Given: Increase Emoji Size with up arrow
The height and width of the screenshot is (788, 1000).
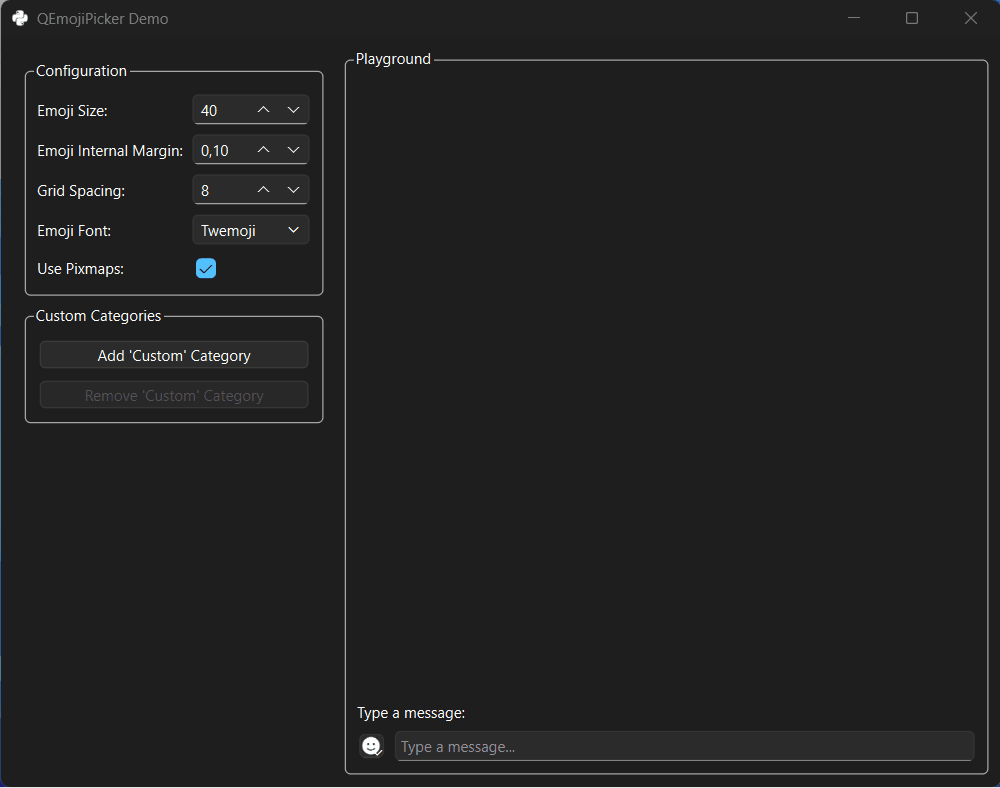Looking at the screenshot, I should click(x=263, y=110).
